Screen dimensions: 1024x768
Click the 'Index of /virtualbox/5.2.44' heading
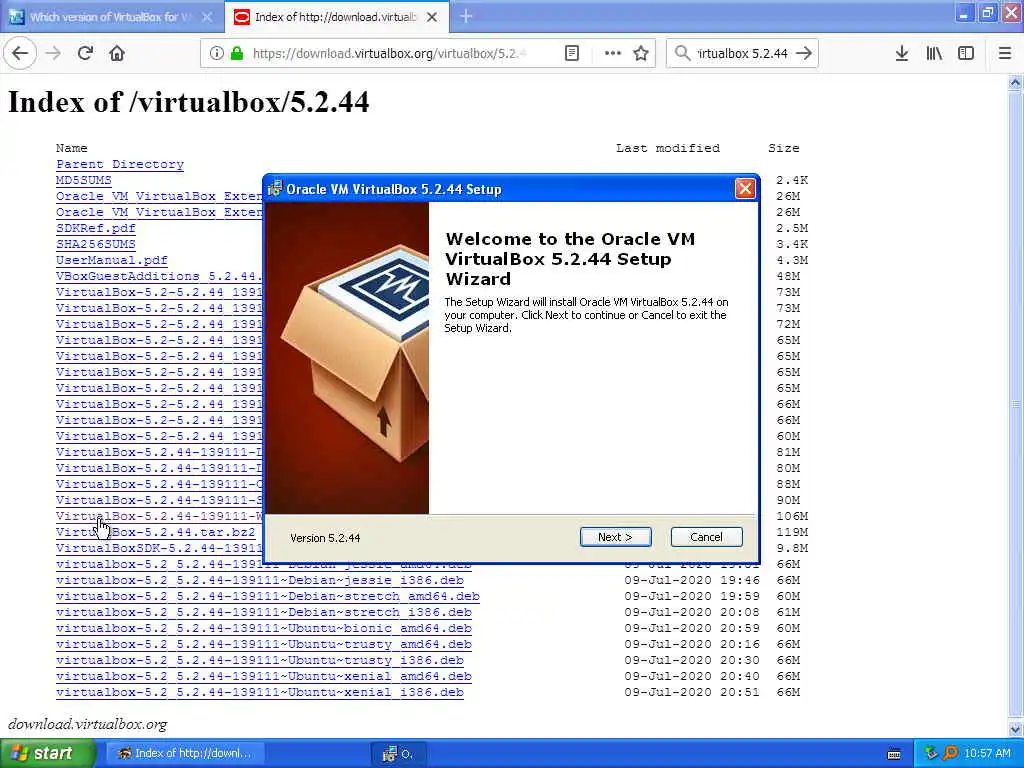coord(189,102)
